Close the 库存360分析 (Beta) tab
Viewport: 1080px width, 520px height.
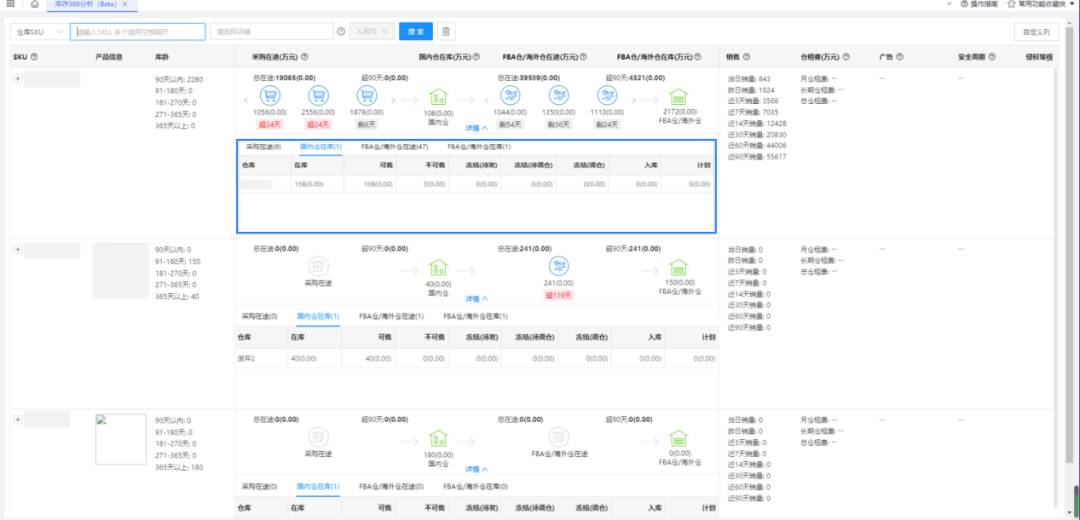pos(124,5)
